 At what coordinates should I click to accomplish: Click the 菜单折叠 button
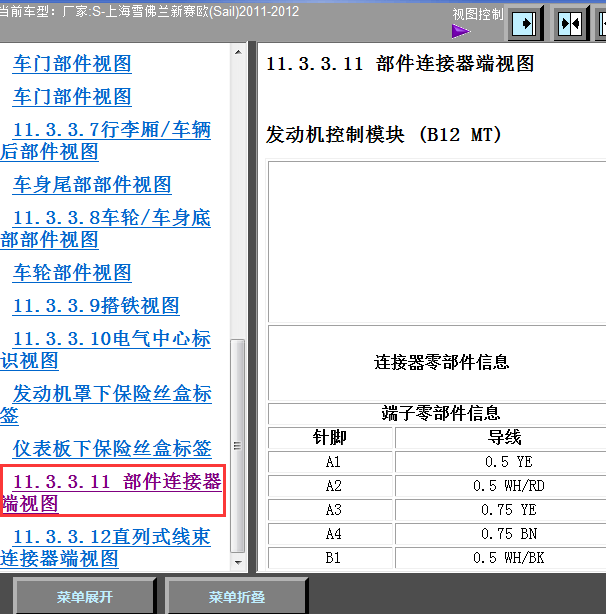pos(236,597)
